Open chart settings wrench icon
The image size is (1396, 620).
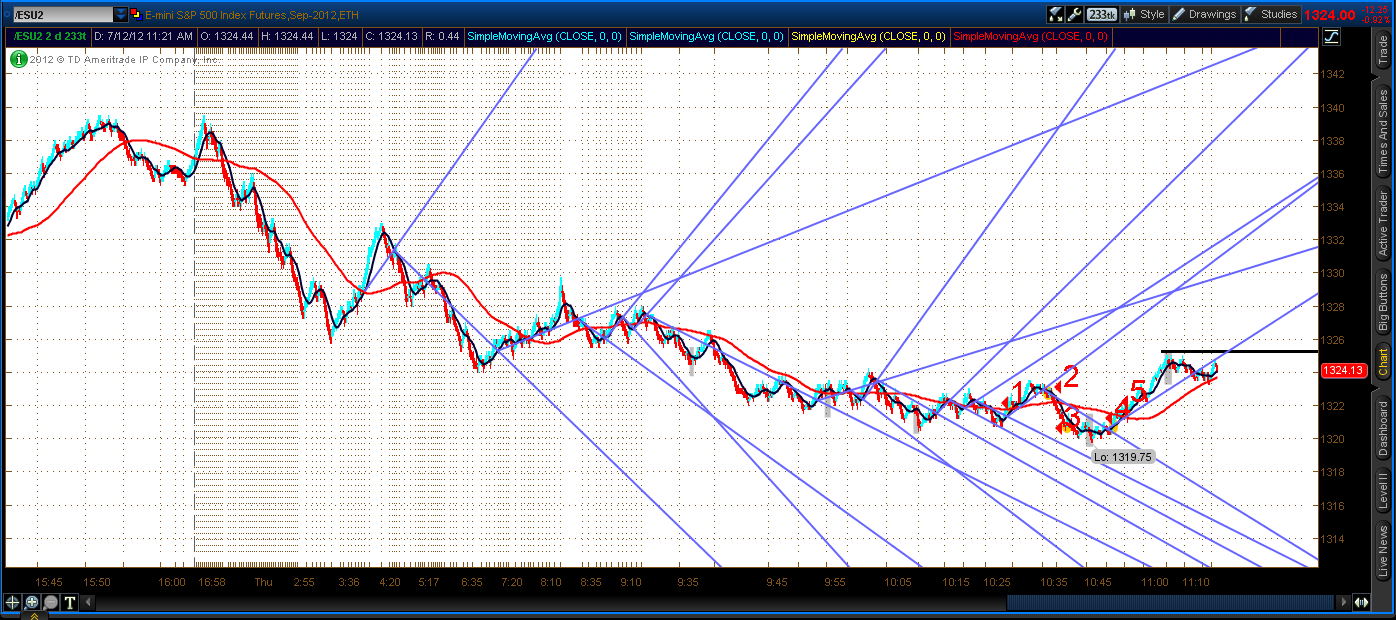(x=1075, y=14)
